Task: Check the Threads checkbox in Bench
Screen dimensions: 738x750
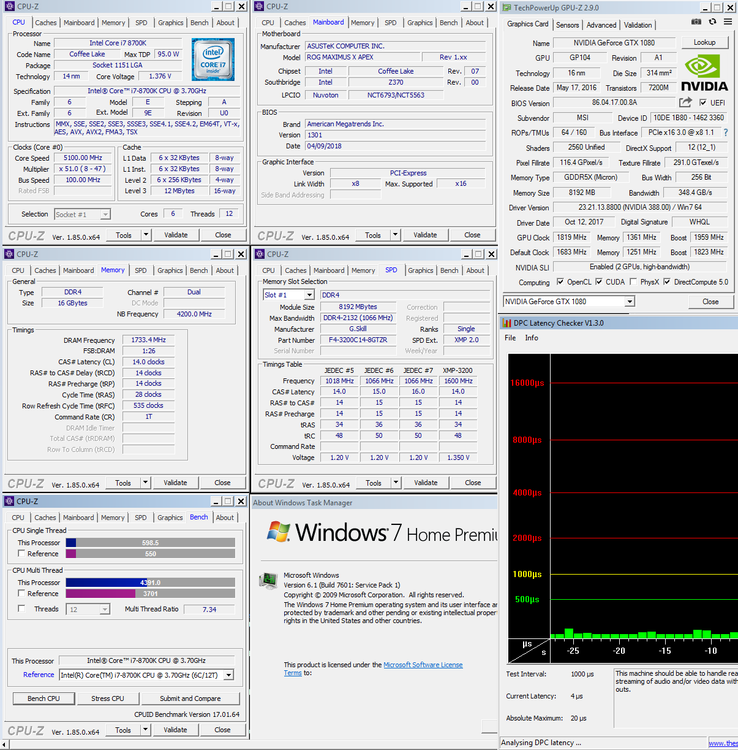Action: (21, 608)
